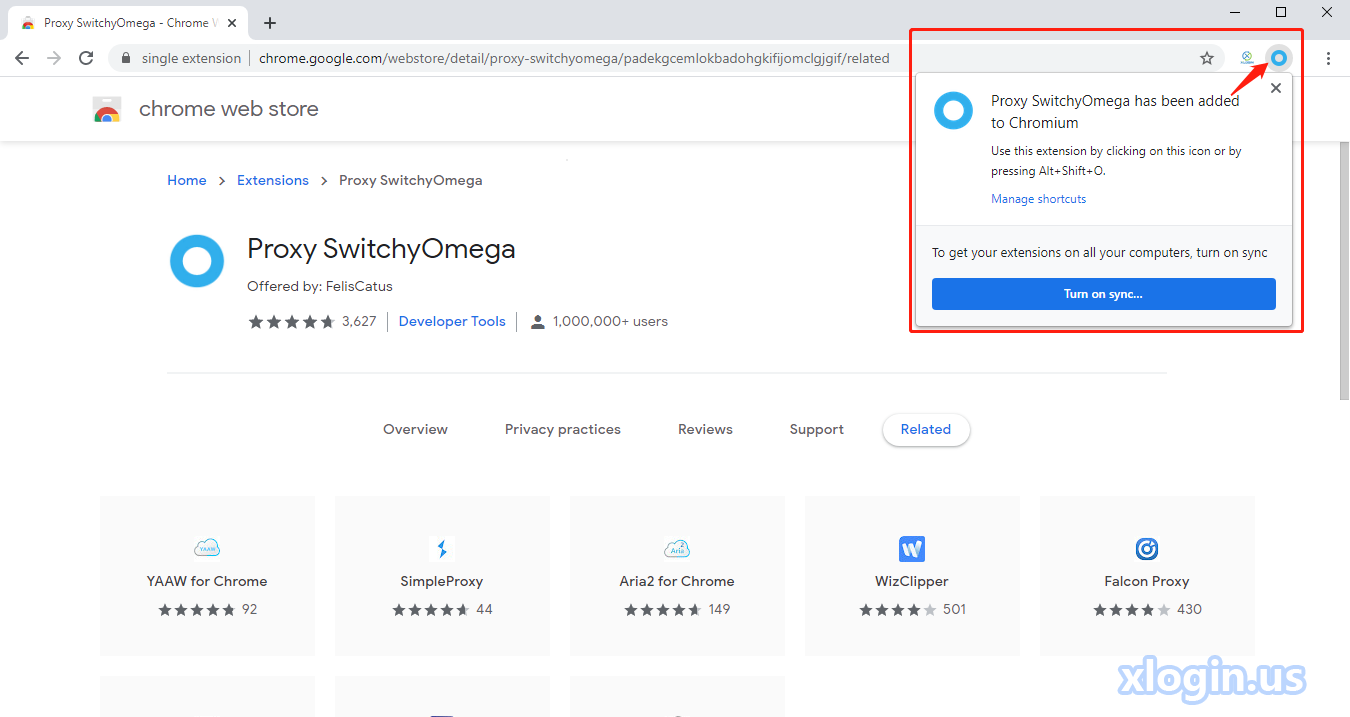
Task: Open the Aria2 for Chrome title
Action: point(677,581)
